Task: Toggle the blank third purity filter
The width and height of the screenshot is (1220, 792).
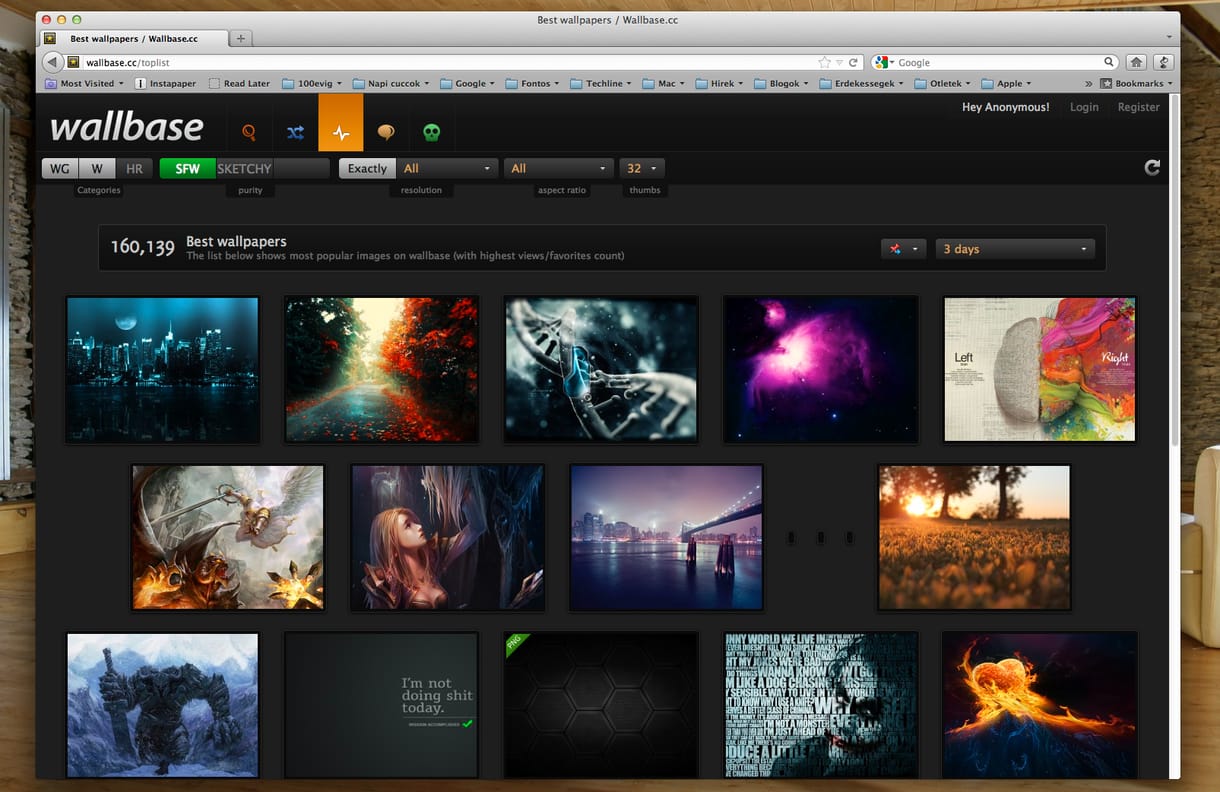Action: pos(301,168)
